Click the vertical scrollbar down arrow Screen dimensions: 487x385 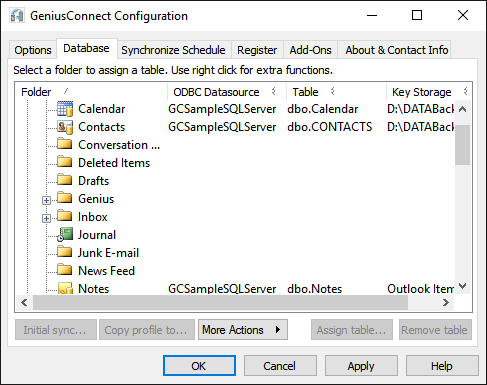[463, 286]
